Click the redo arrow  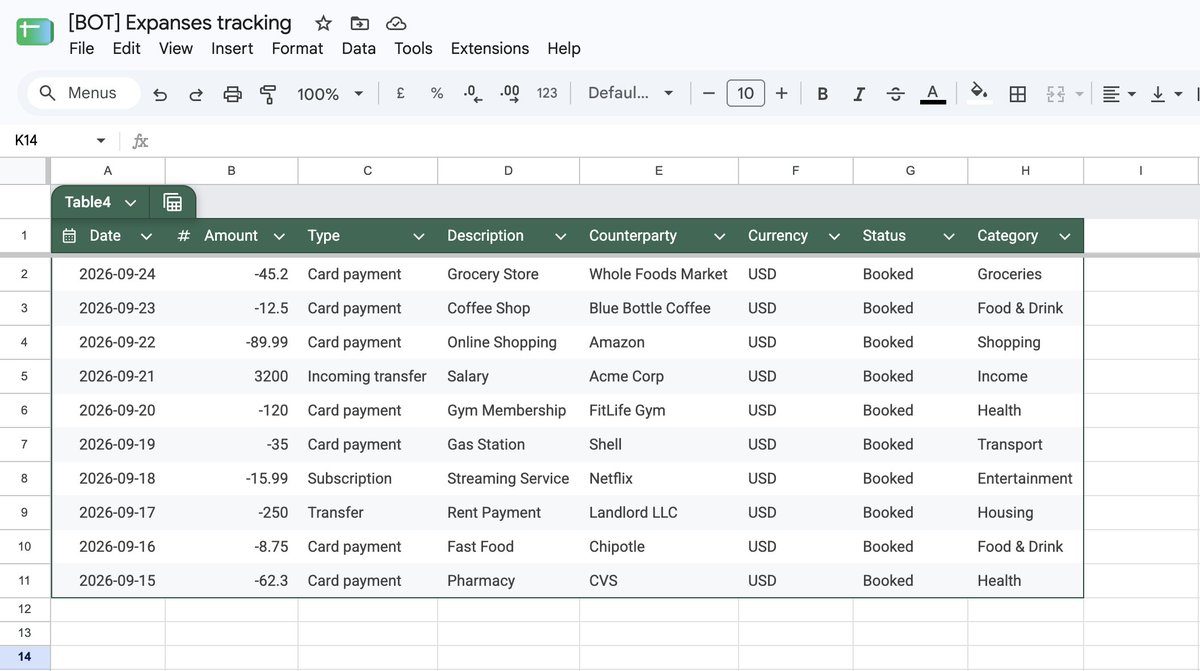tap(196, 94)
